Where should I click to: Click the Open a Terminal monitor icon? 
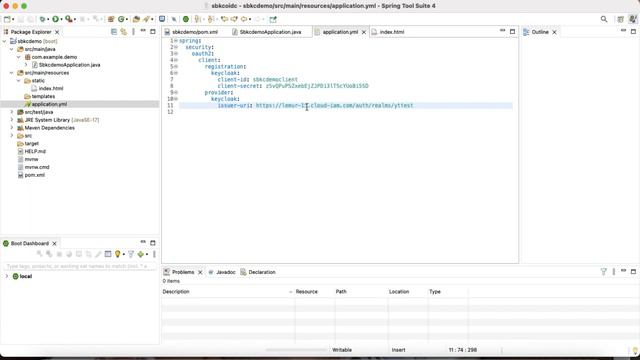[x=162, y=19]
